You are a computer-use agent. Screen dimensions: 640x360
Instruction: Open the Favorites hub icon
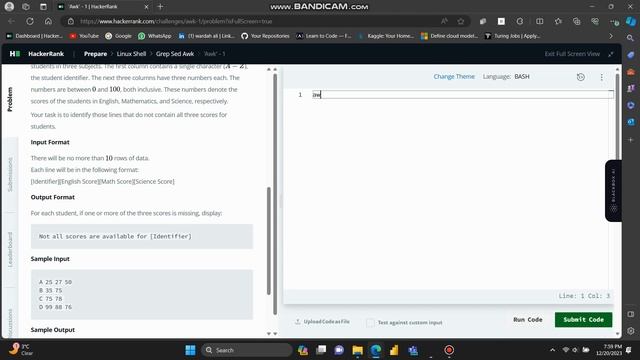[558, 21]
